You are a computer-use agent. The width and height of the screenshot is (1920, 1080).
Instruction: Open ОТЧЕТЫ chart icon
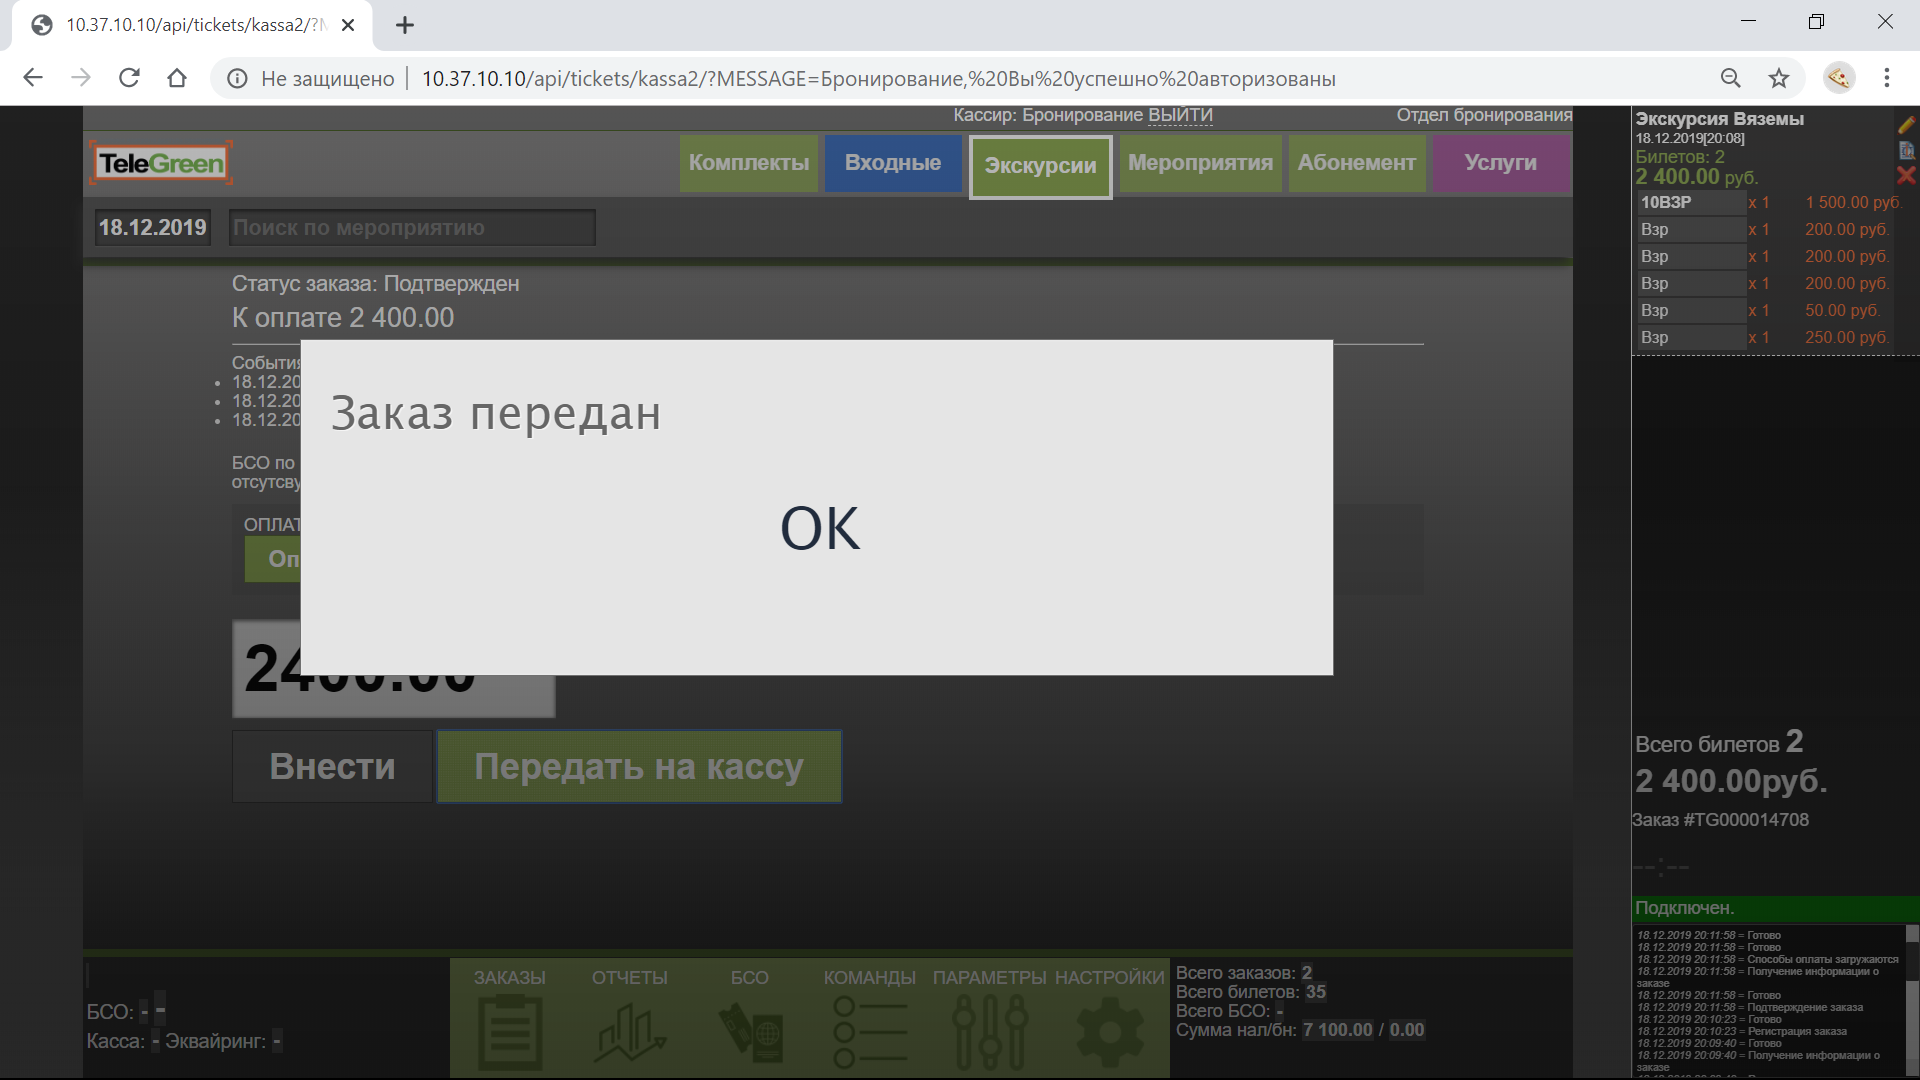(629, 1030)
